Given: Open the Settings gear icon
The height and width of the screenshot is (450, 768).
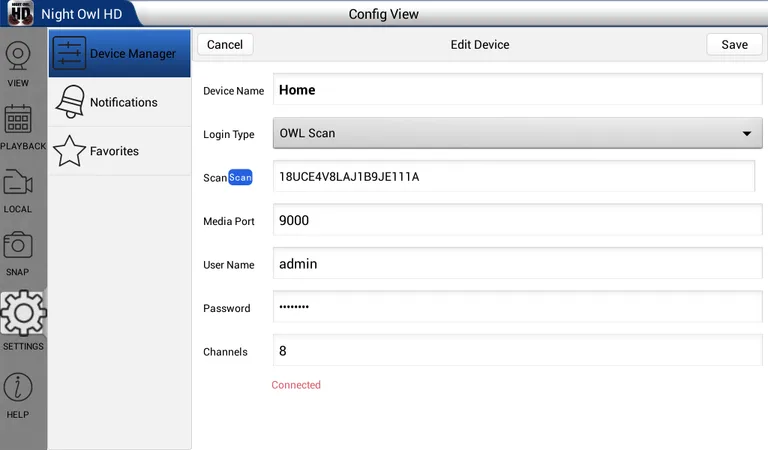Looking at the screenshot, I should pyautogui.click(x=22, y=314).
